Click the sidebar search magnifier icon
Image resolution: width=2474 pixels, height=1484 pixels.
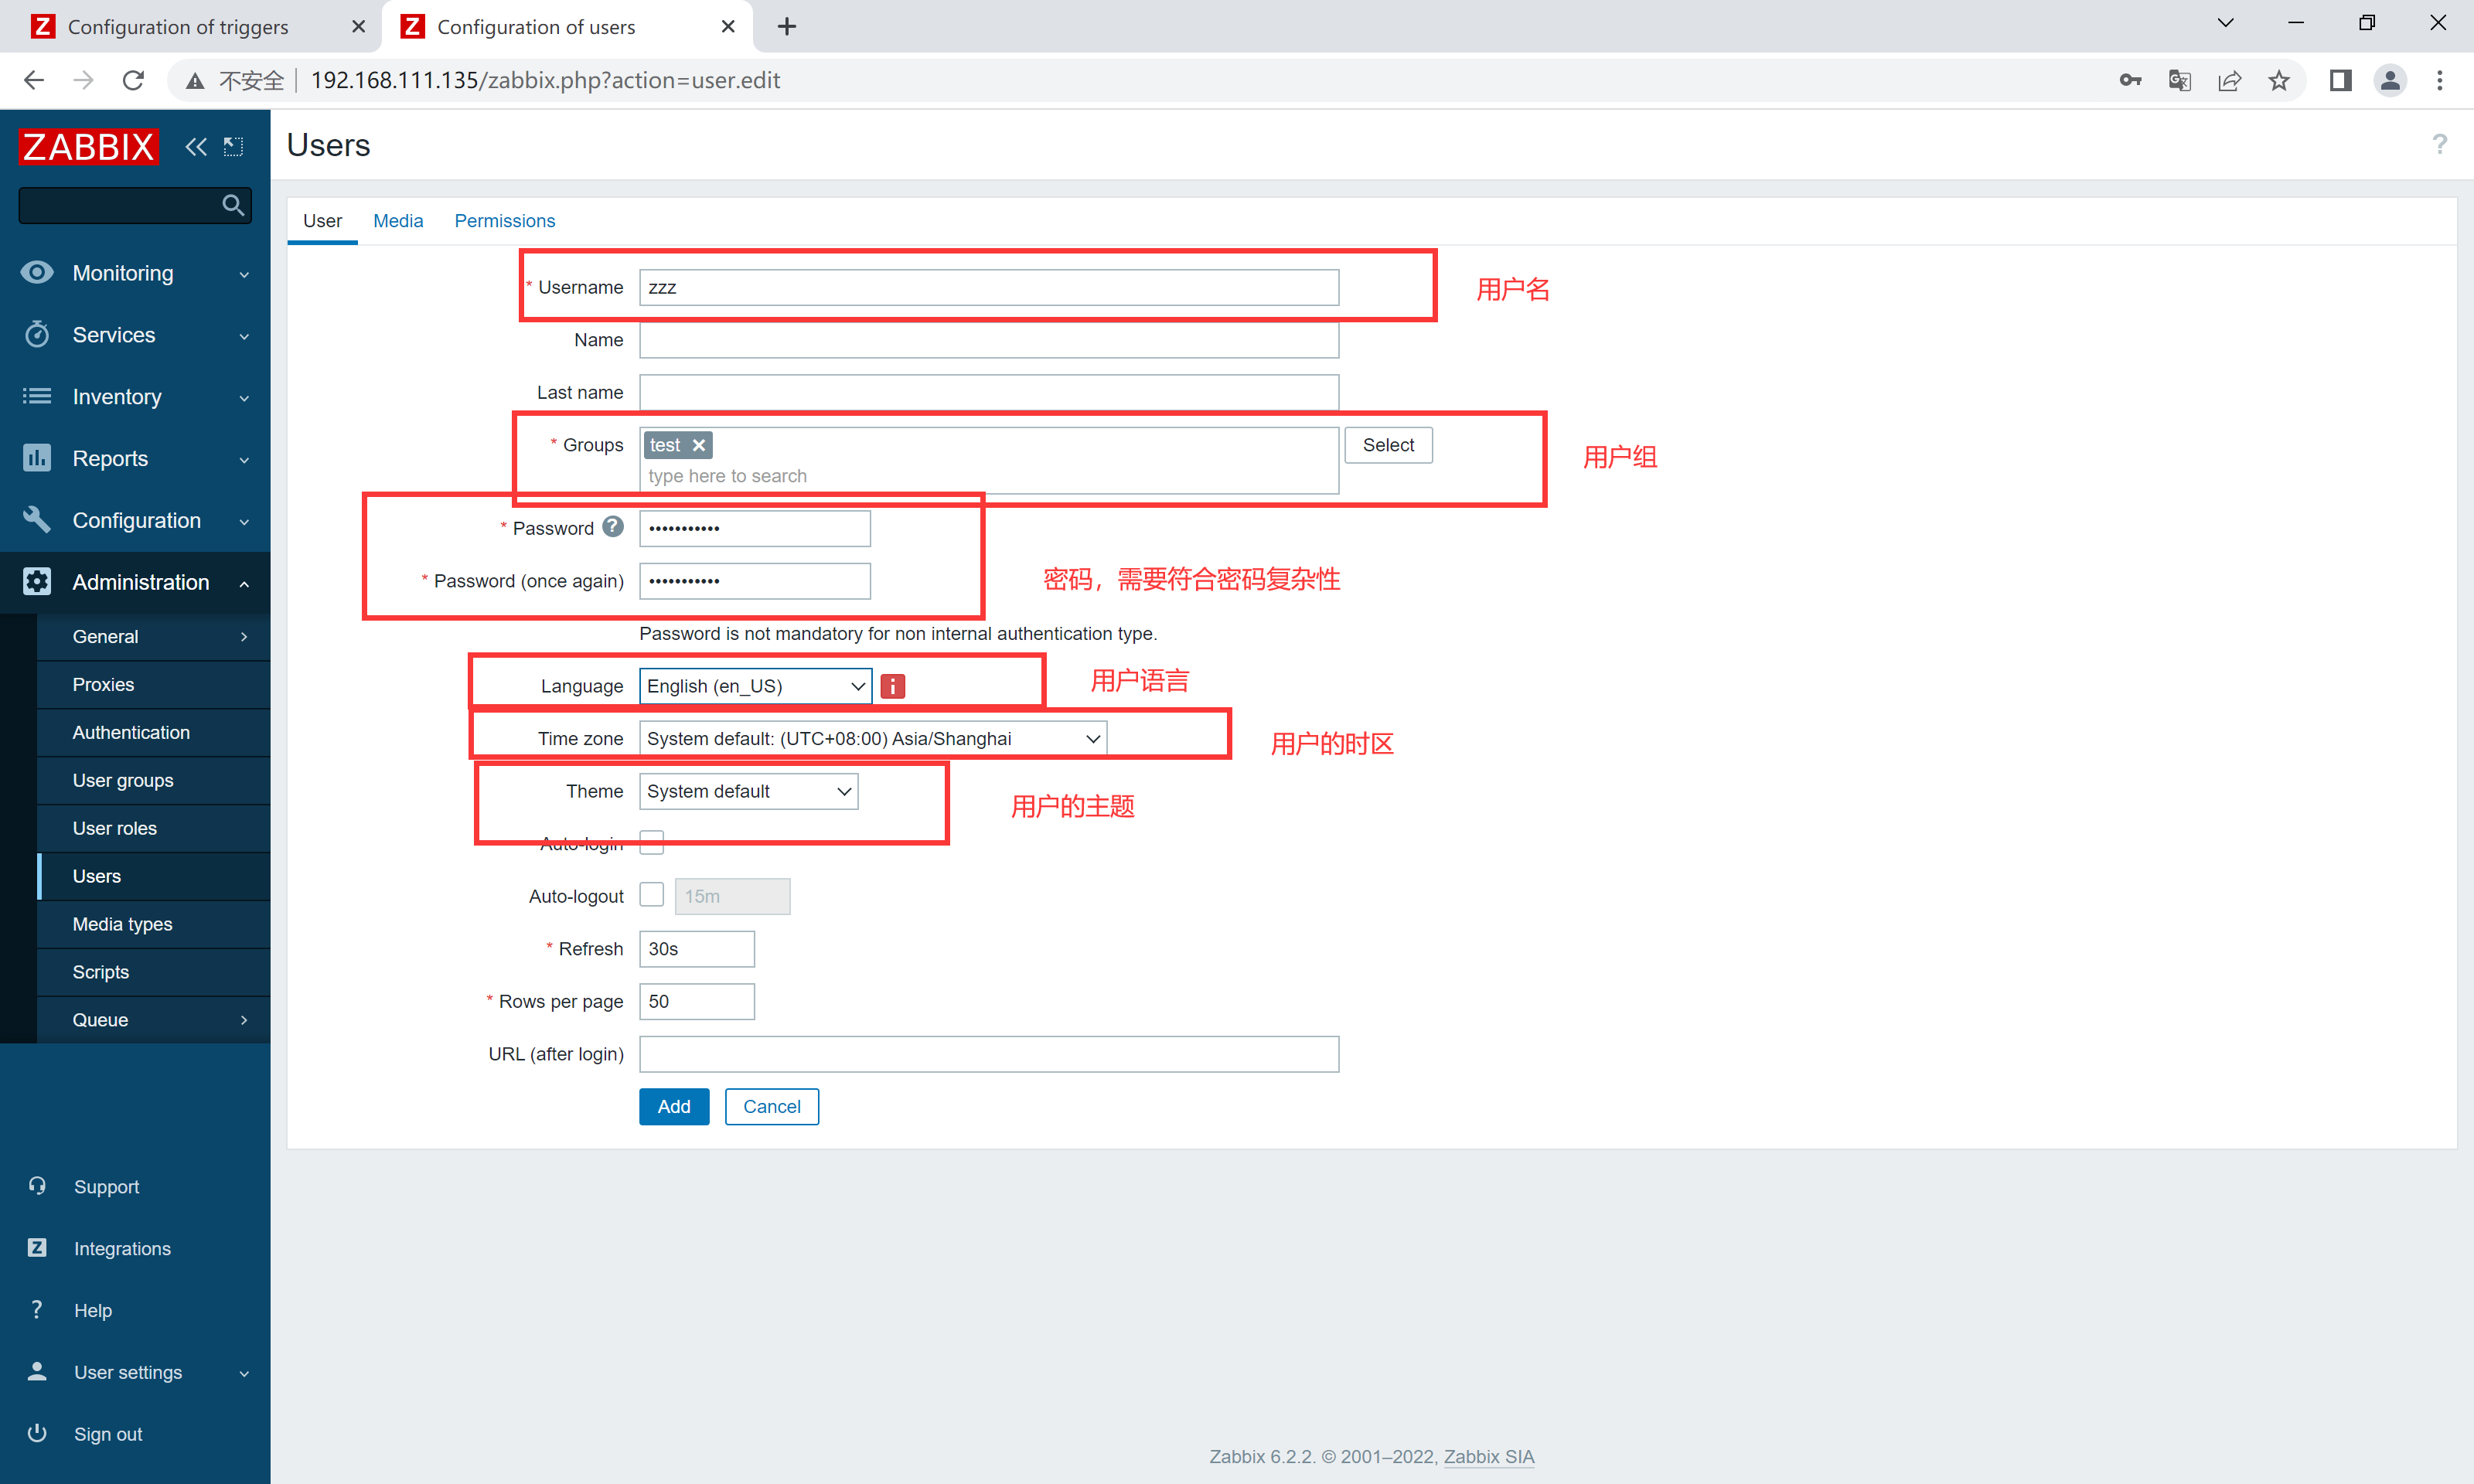point(233,205)
